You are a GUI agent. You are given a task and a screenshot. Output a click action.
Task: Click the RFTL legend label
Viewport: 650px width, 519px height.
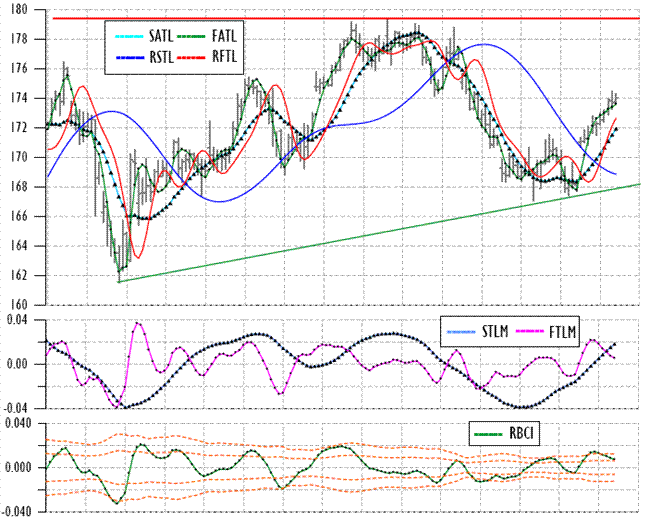coord(224,57)
